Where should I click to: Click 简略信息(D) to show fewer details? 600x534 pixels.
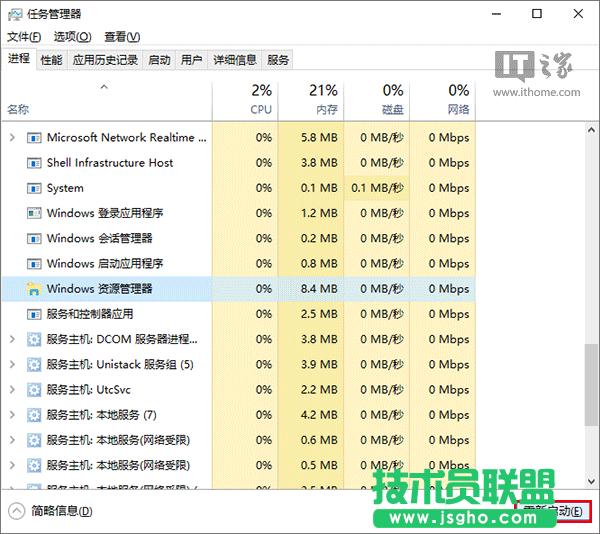(61, 511)
